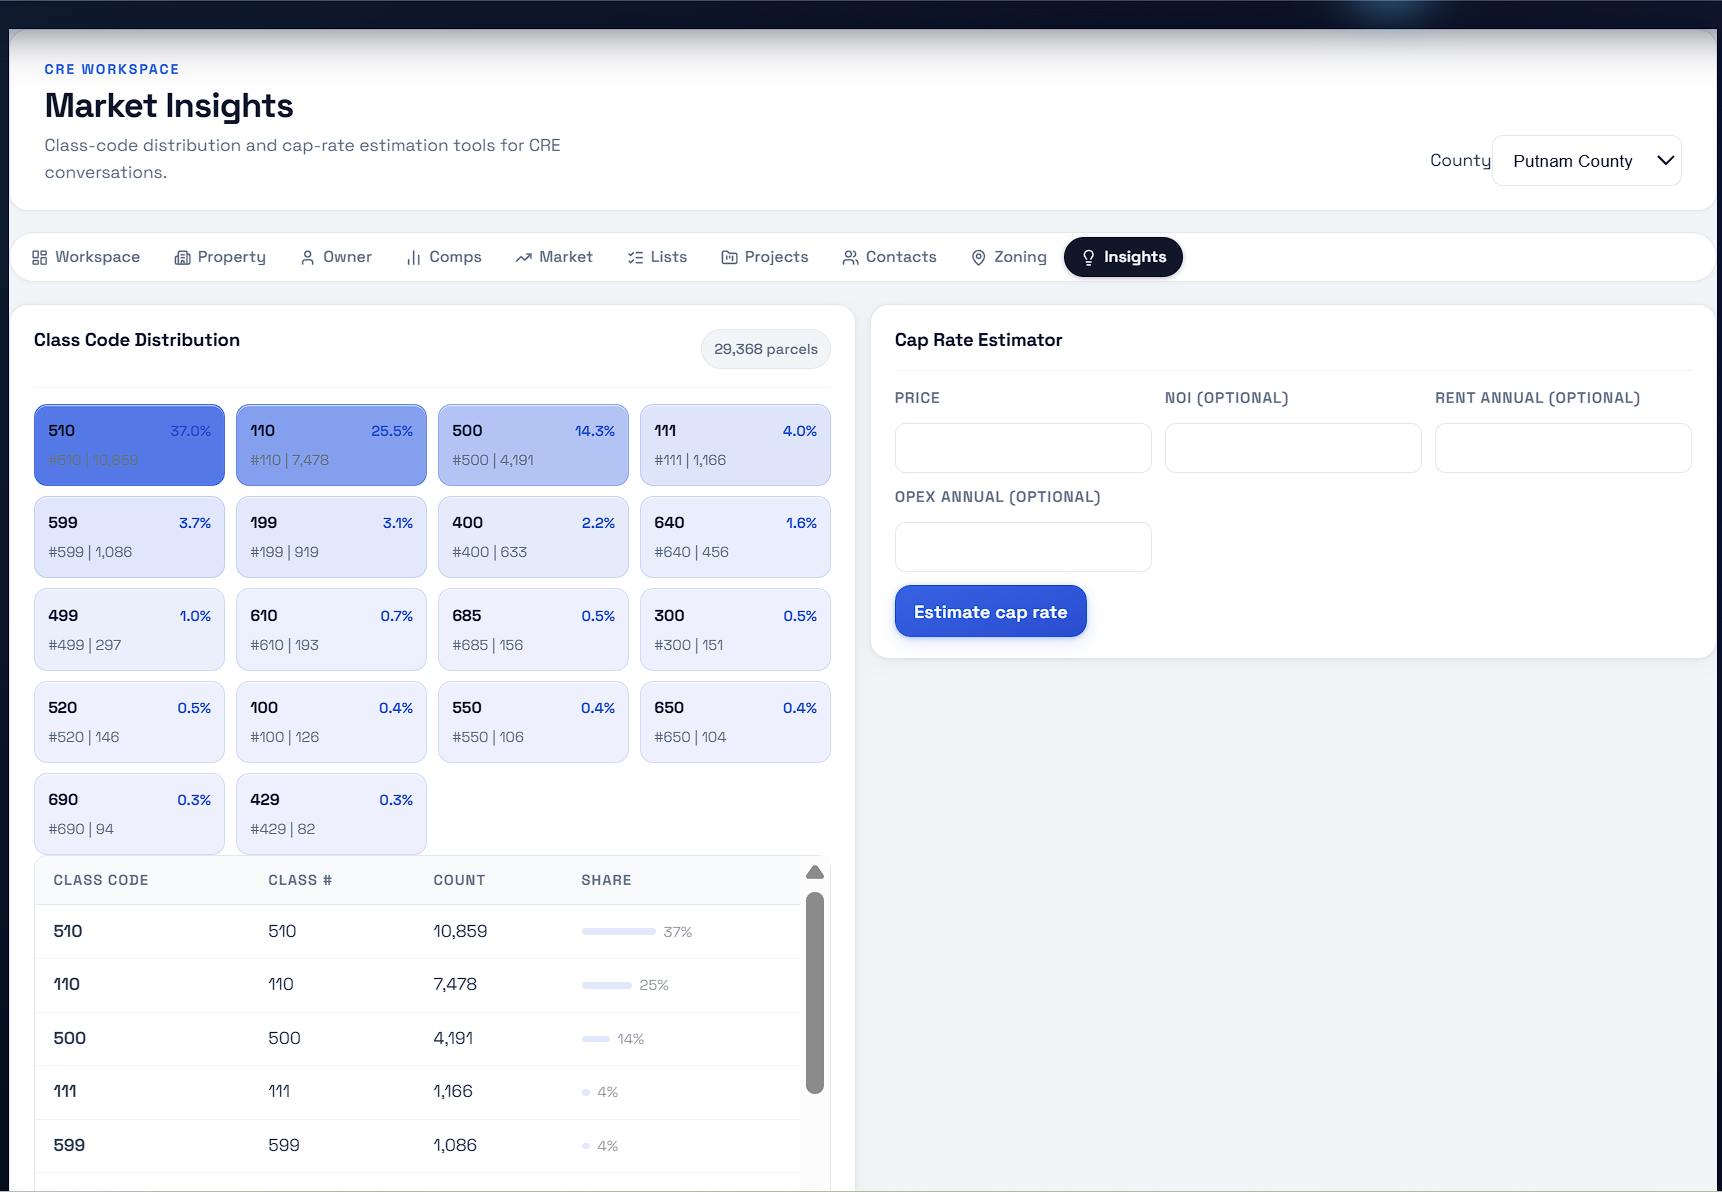
Task: Click the Projects folder icon
Action: point(730,258)
